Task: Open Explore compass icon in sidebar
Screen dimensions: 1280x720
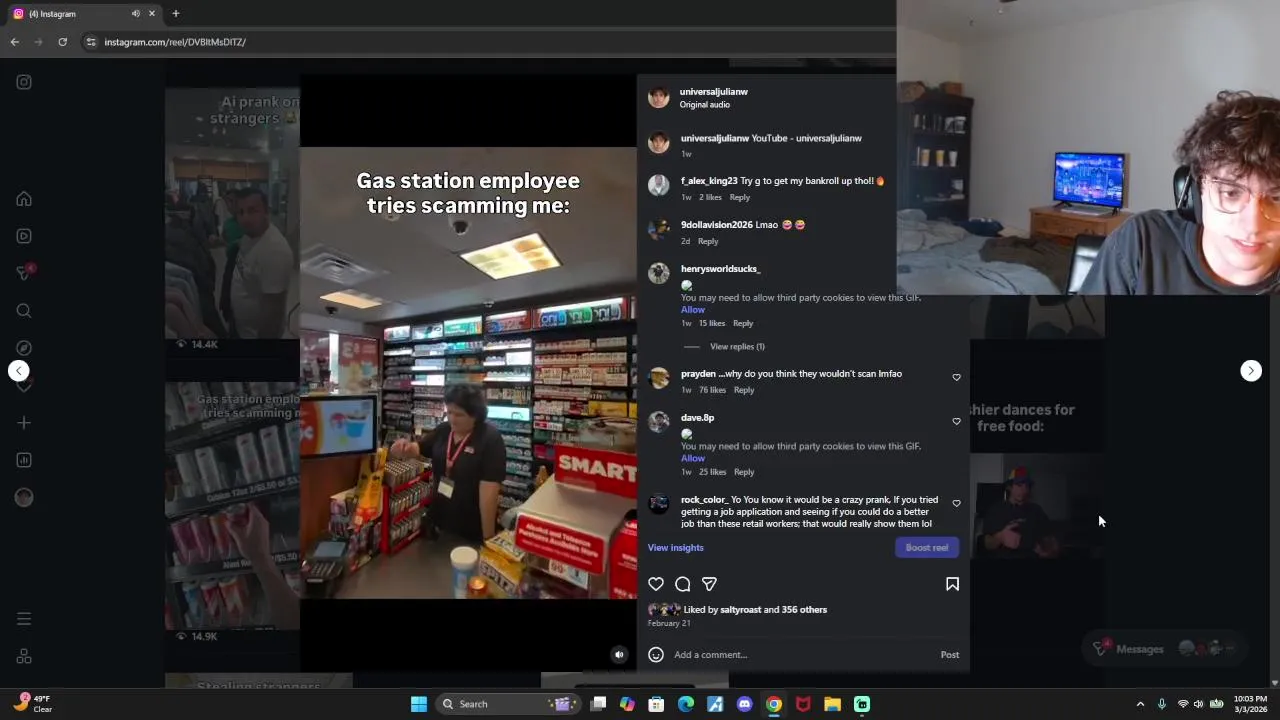Action: point(24,348)
